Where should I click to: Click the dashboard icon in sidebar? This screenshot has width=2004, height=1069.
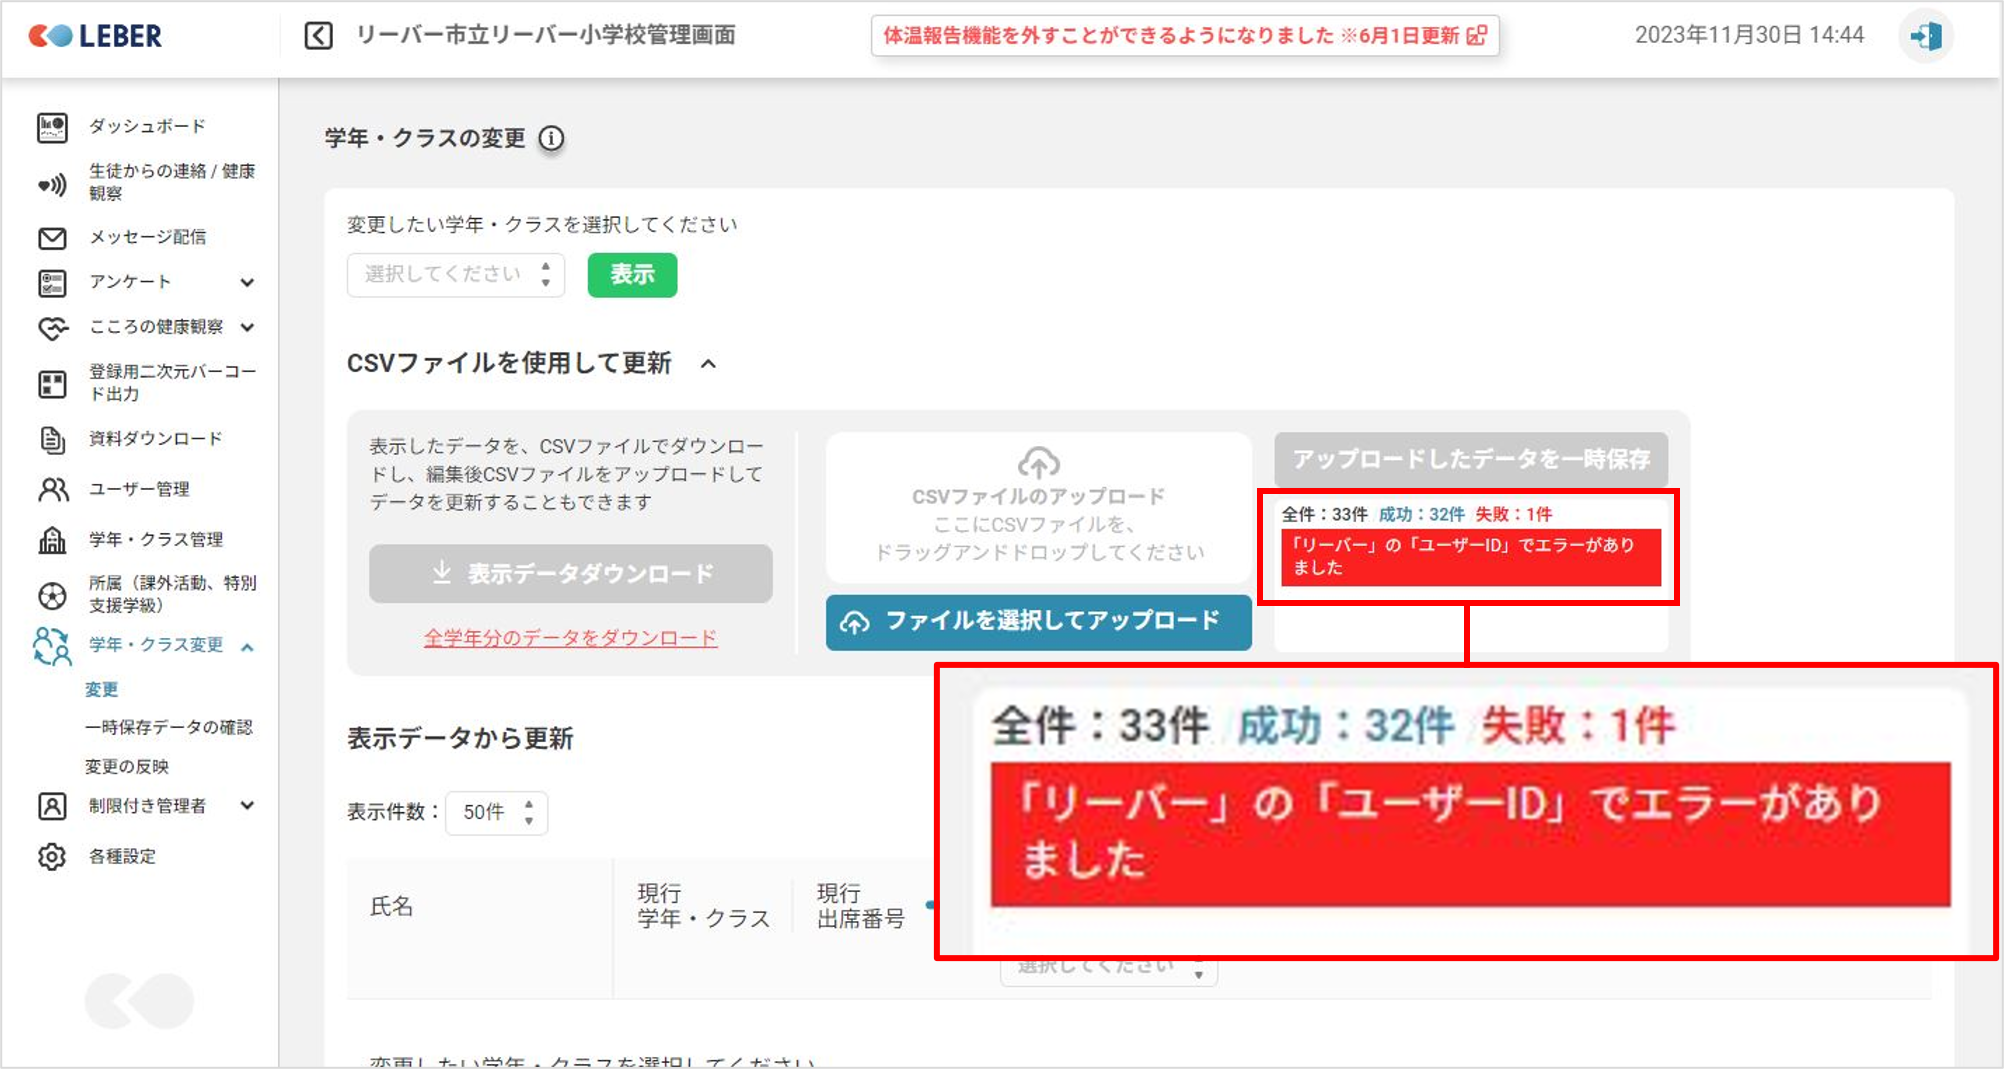coord(52,127)
